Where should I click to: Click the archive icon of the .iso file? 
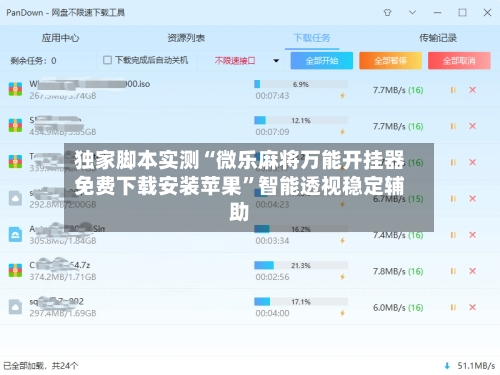[x=15, y=89]
